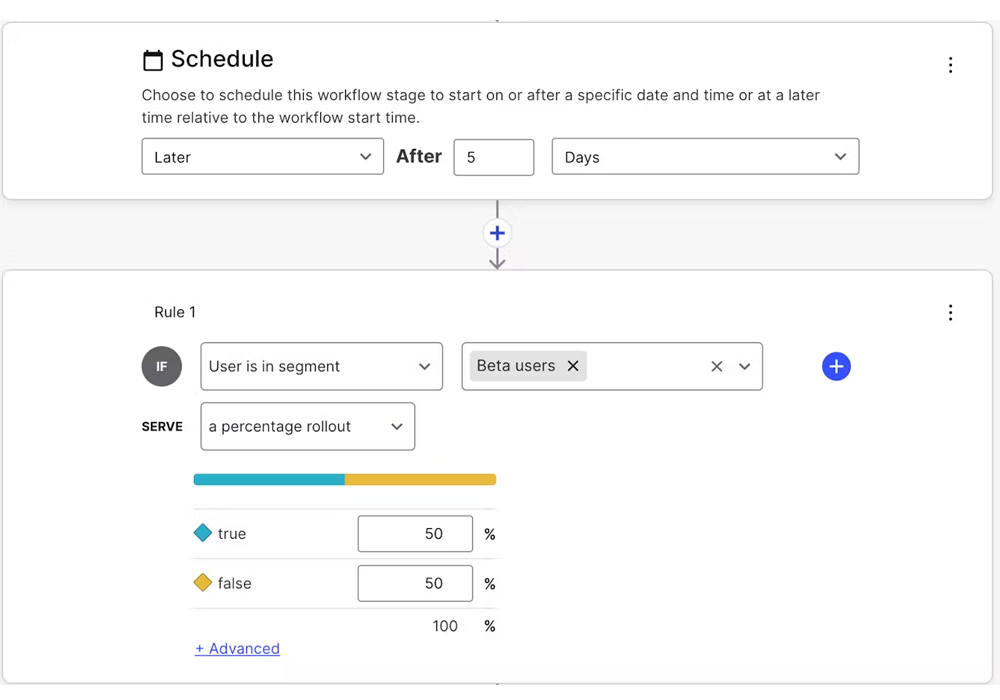Screen dimensions: 1000x700
Task: Click the IF condition badge
Action: tap(162, 367)
